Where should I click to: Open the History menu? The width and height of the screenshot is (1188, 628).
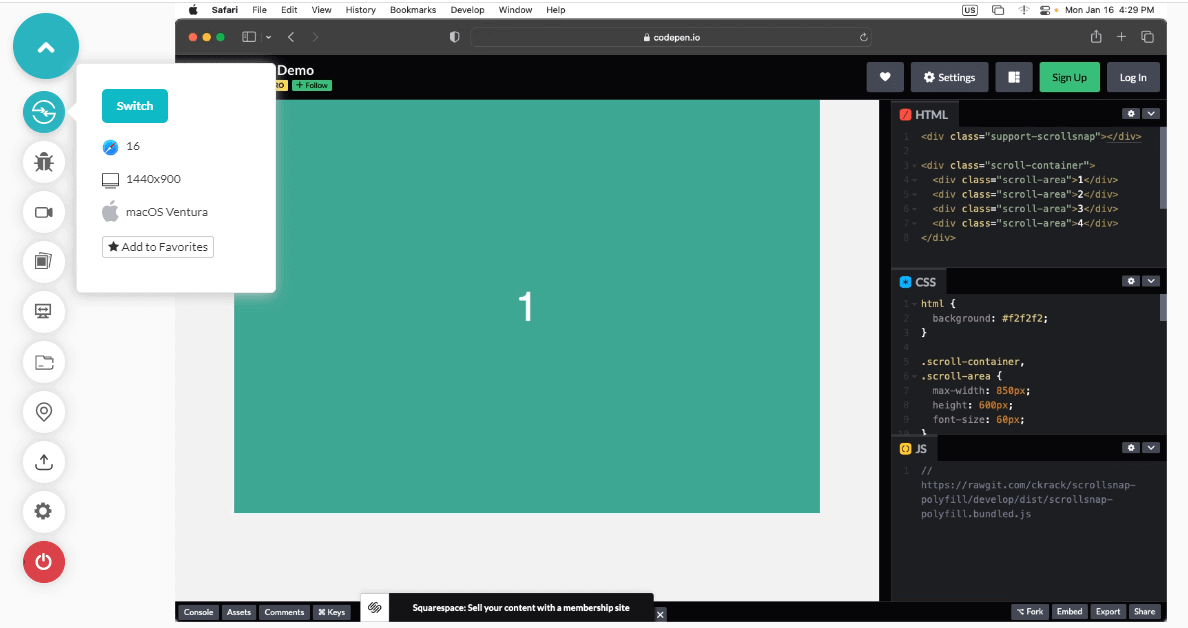[x=361, y=10]
